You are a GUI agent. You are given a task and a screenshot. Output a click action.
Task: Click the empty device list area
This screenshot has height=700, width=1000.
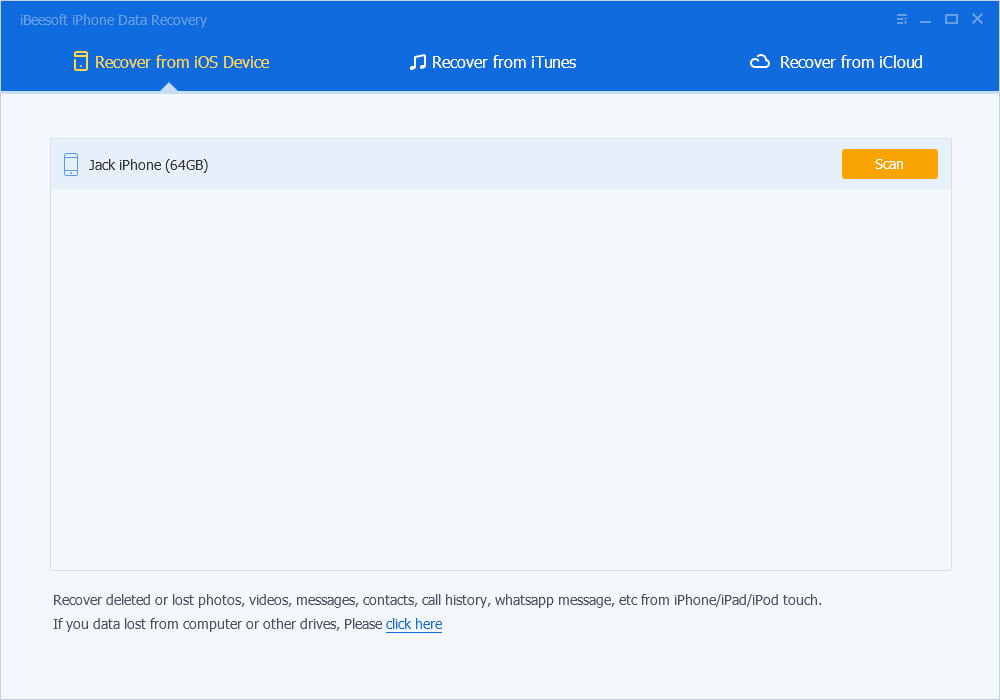(500, 380)
